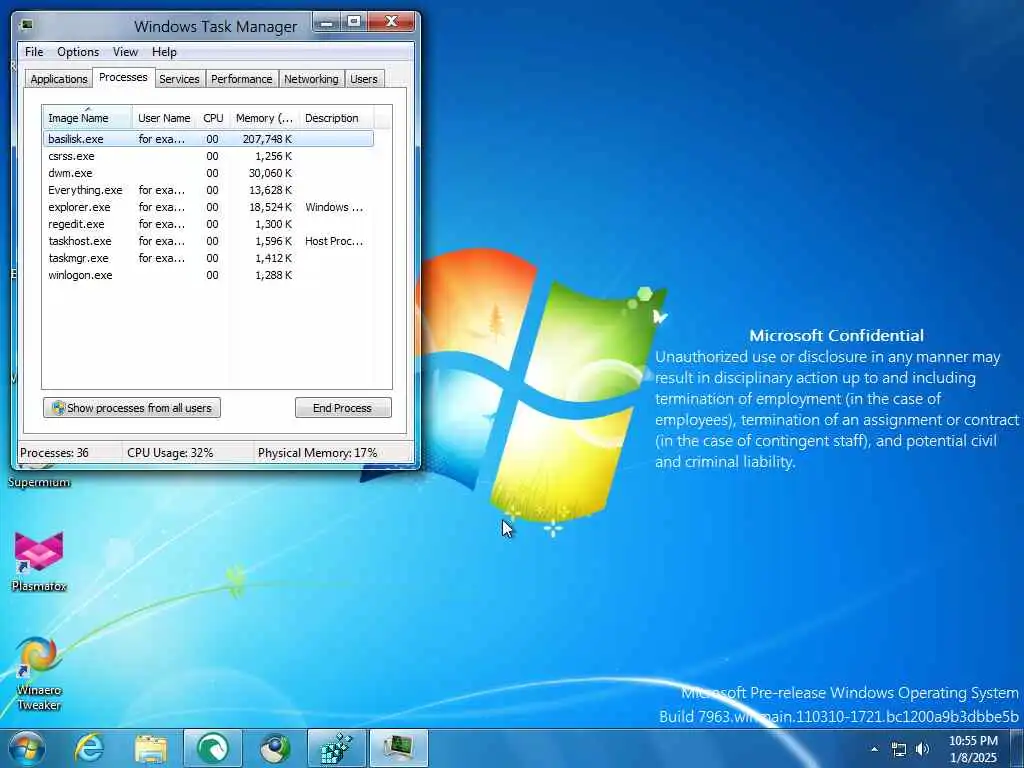1024x768 pixels.
Task: Switch to the Processes tab
Action: [123, 77]
